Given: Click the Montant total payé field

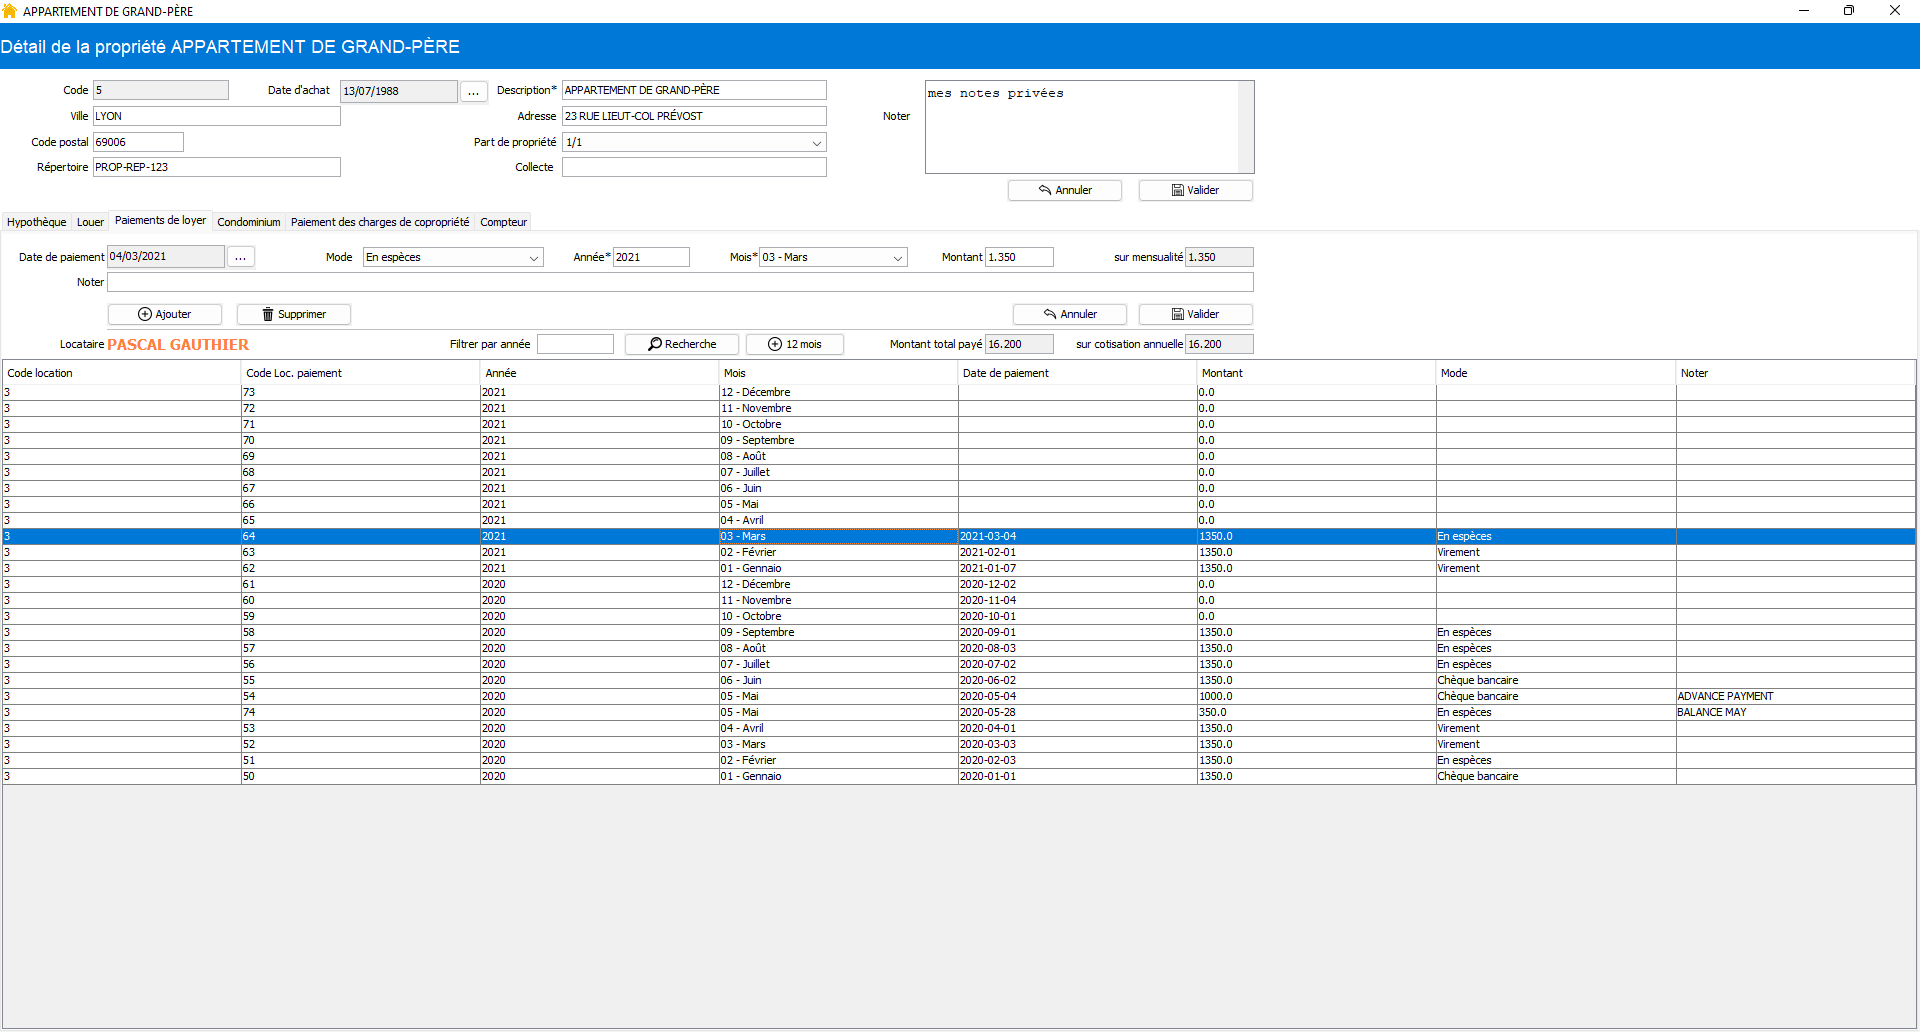Looking at the screenshot, I should pos(1019,344).
